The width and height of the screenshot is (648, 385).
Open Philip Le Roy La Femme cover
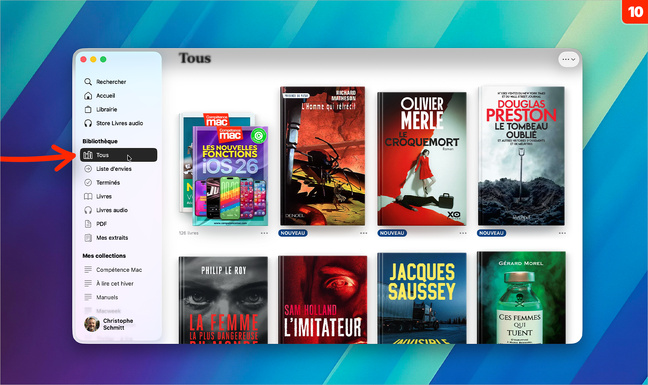click(x=223, y=300)
